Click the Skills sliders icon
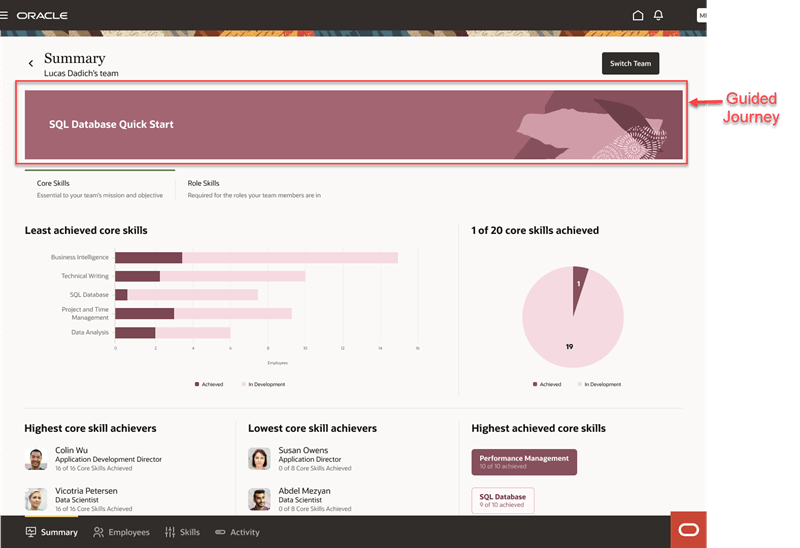Viewport: 800px width, 548px height. 170,532
